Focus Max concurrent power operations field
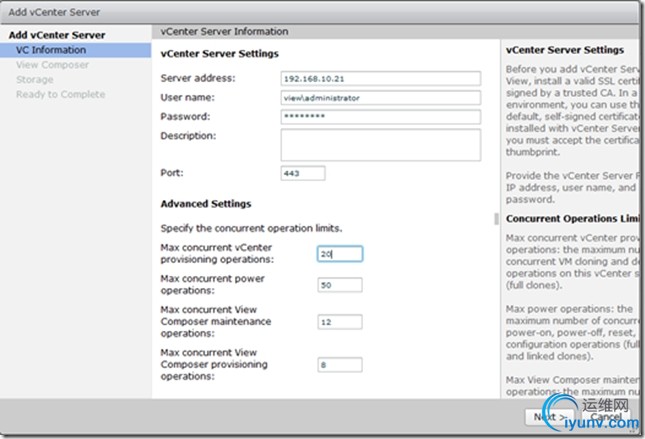 coord(340,285)
